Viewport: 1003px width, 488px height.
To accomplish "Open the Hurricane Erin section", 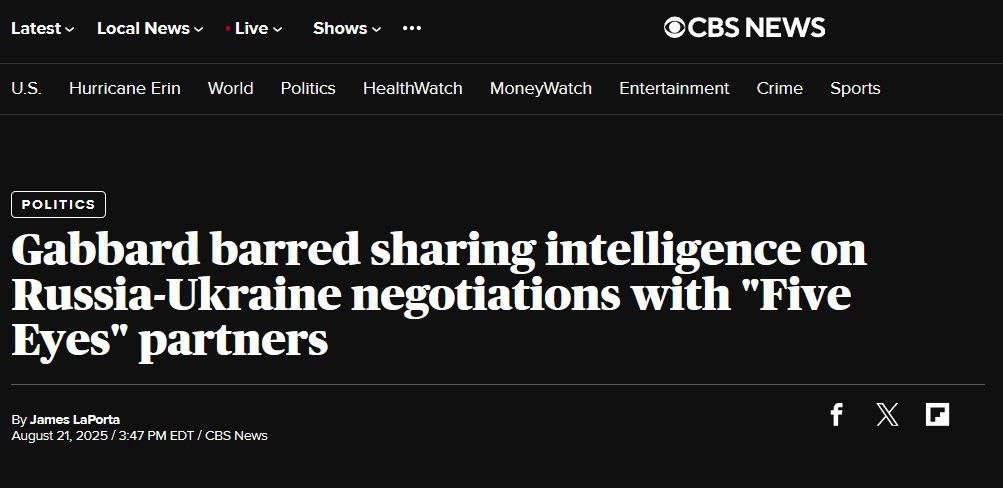I will click(125, 88).
